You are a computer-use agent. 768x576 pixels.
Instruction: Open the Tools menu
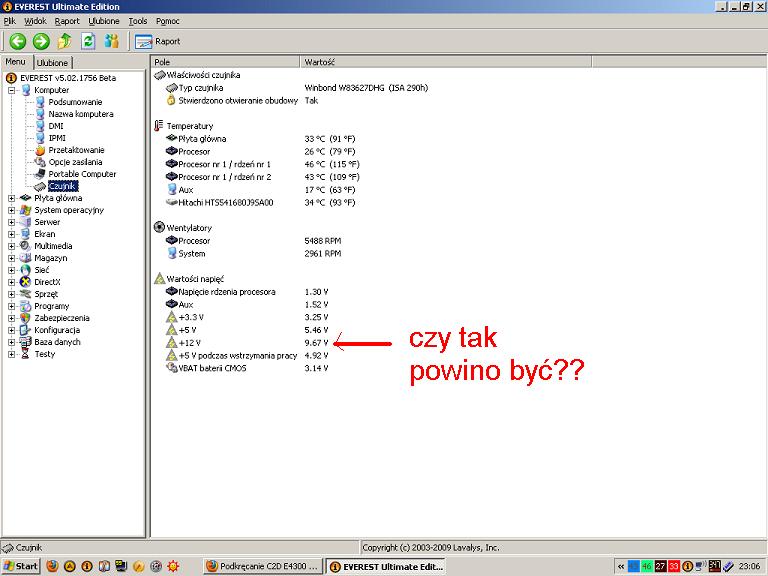point(138,21)
